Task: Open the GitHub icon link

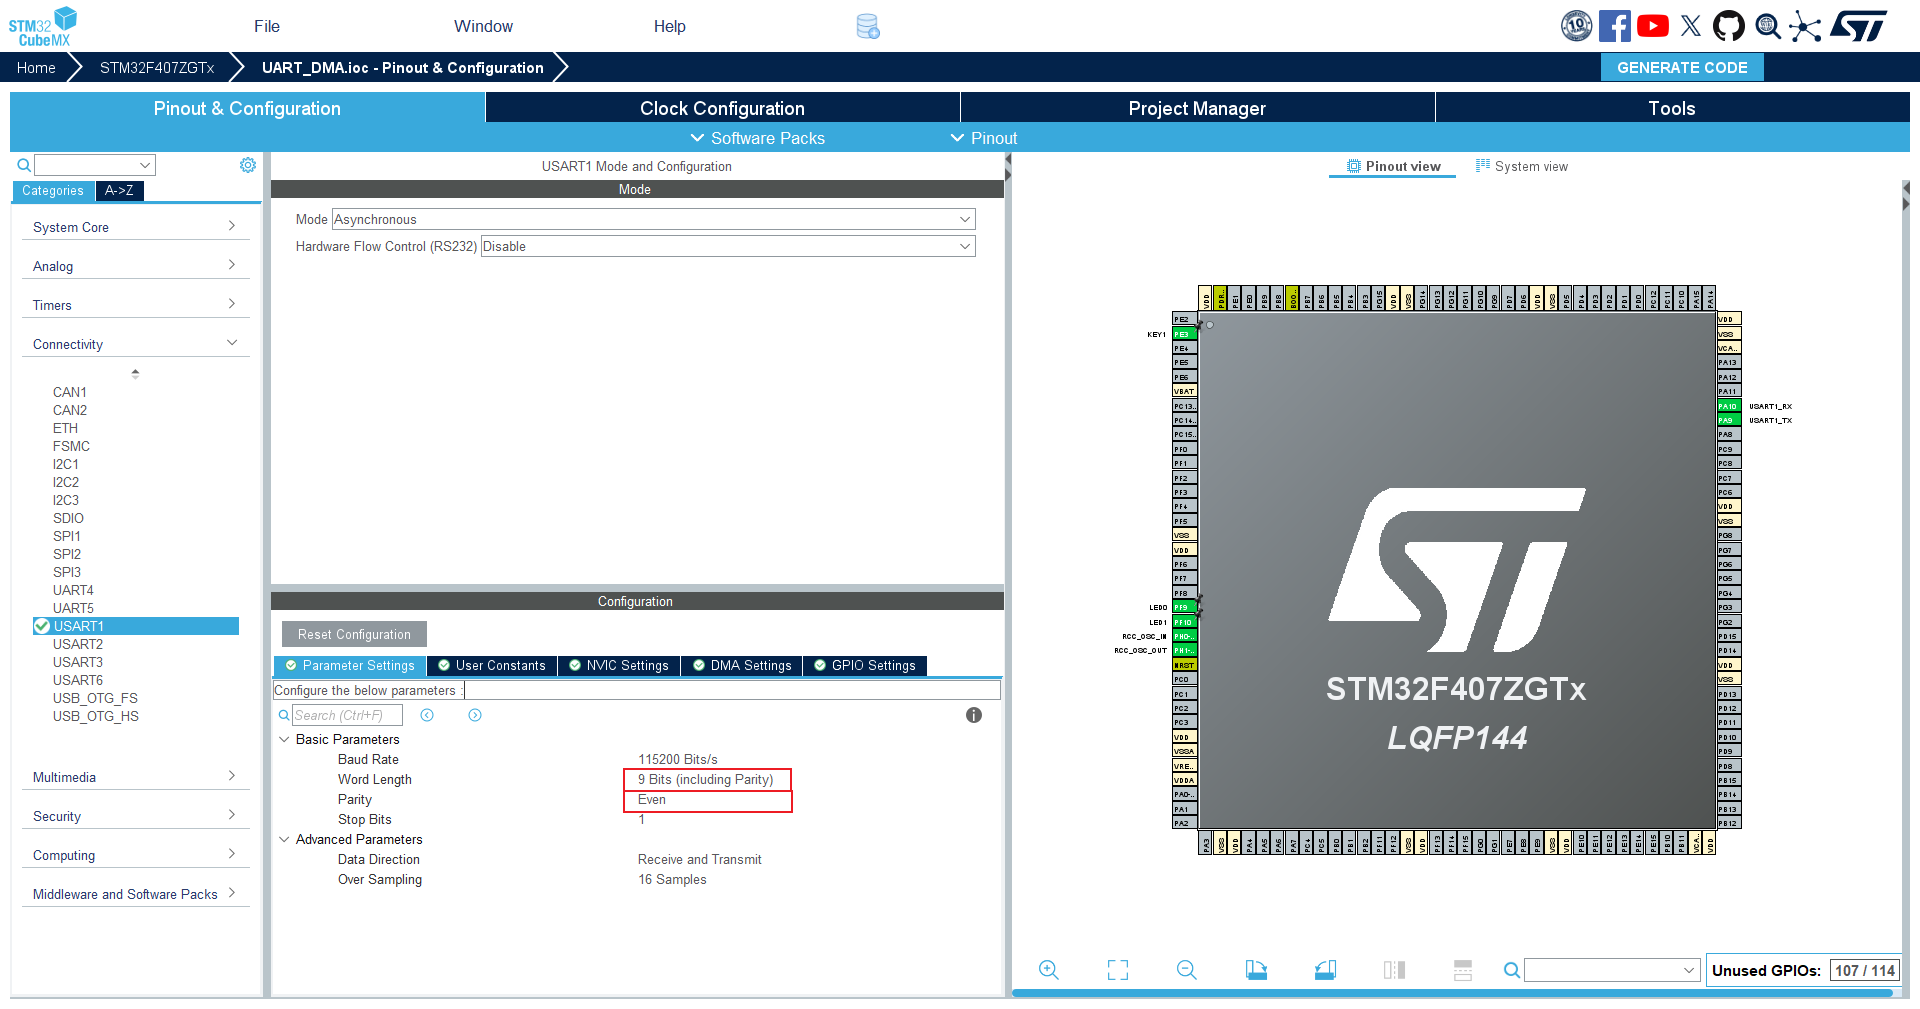Action: click(1729, 26)
